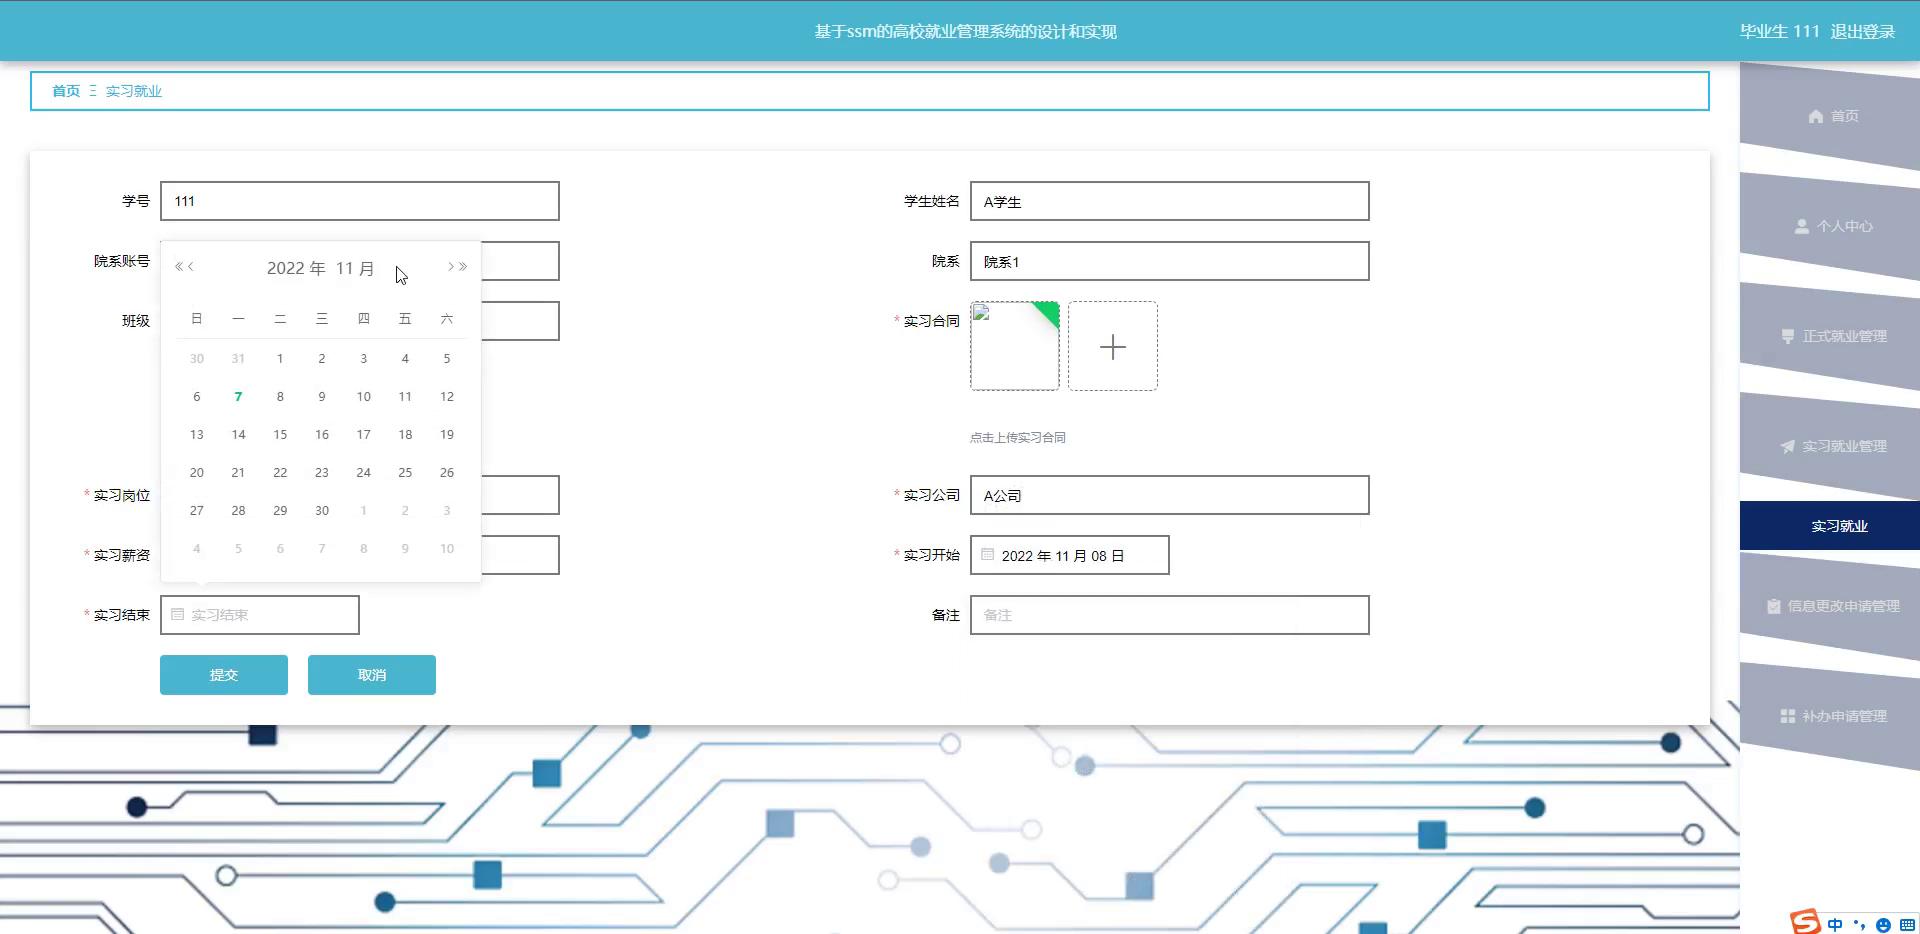Open the 2022 年 year picker
Screen dimensions: 1920x934
296,268
